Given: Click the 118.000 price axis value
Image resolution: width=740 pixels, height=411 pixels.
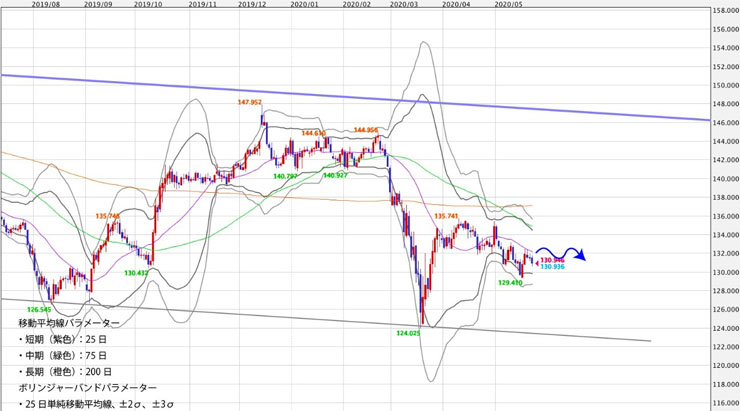Looking at the screenshot, I should pyautogui.click(x=726, y=384).
